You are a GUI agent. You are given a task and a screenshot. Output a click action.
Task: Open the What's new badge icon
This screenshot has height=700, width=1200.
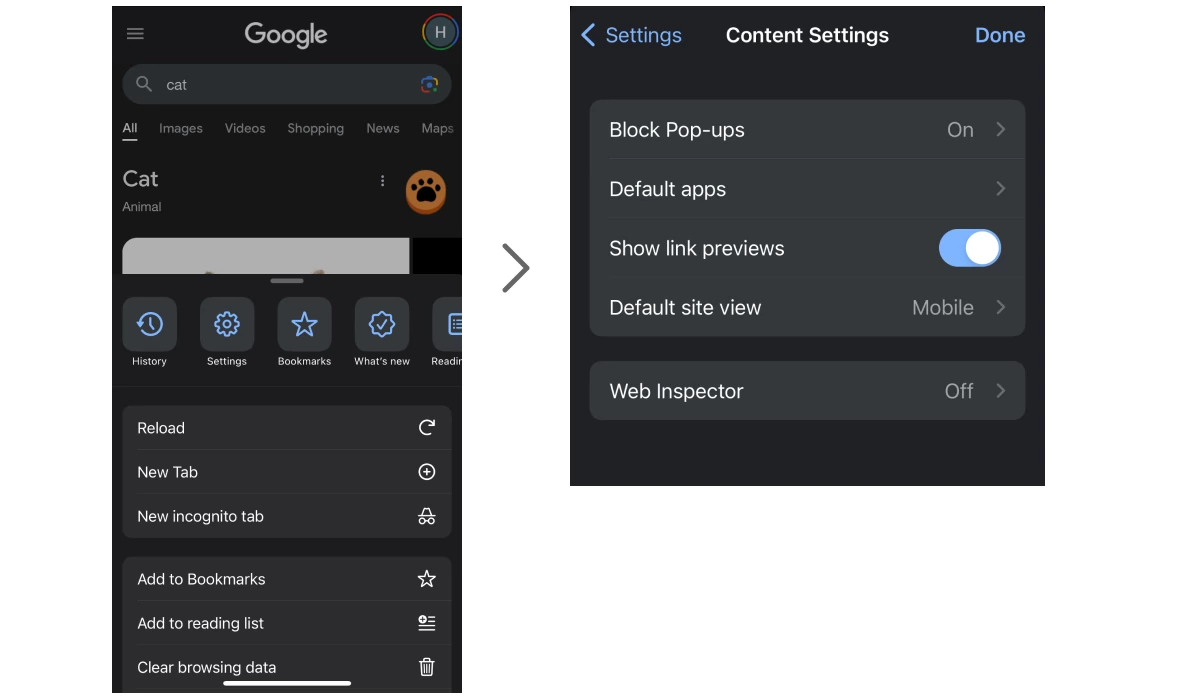click(x=382, y=324)
